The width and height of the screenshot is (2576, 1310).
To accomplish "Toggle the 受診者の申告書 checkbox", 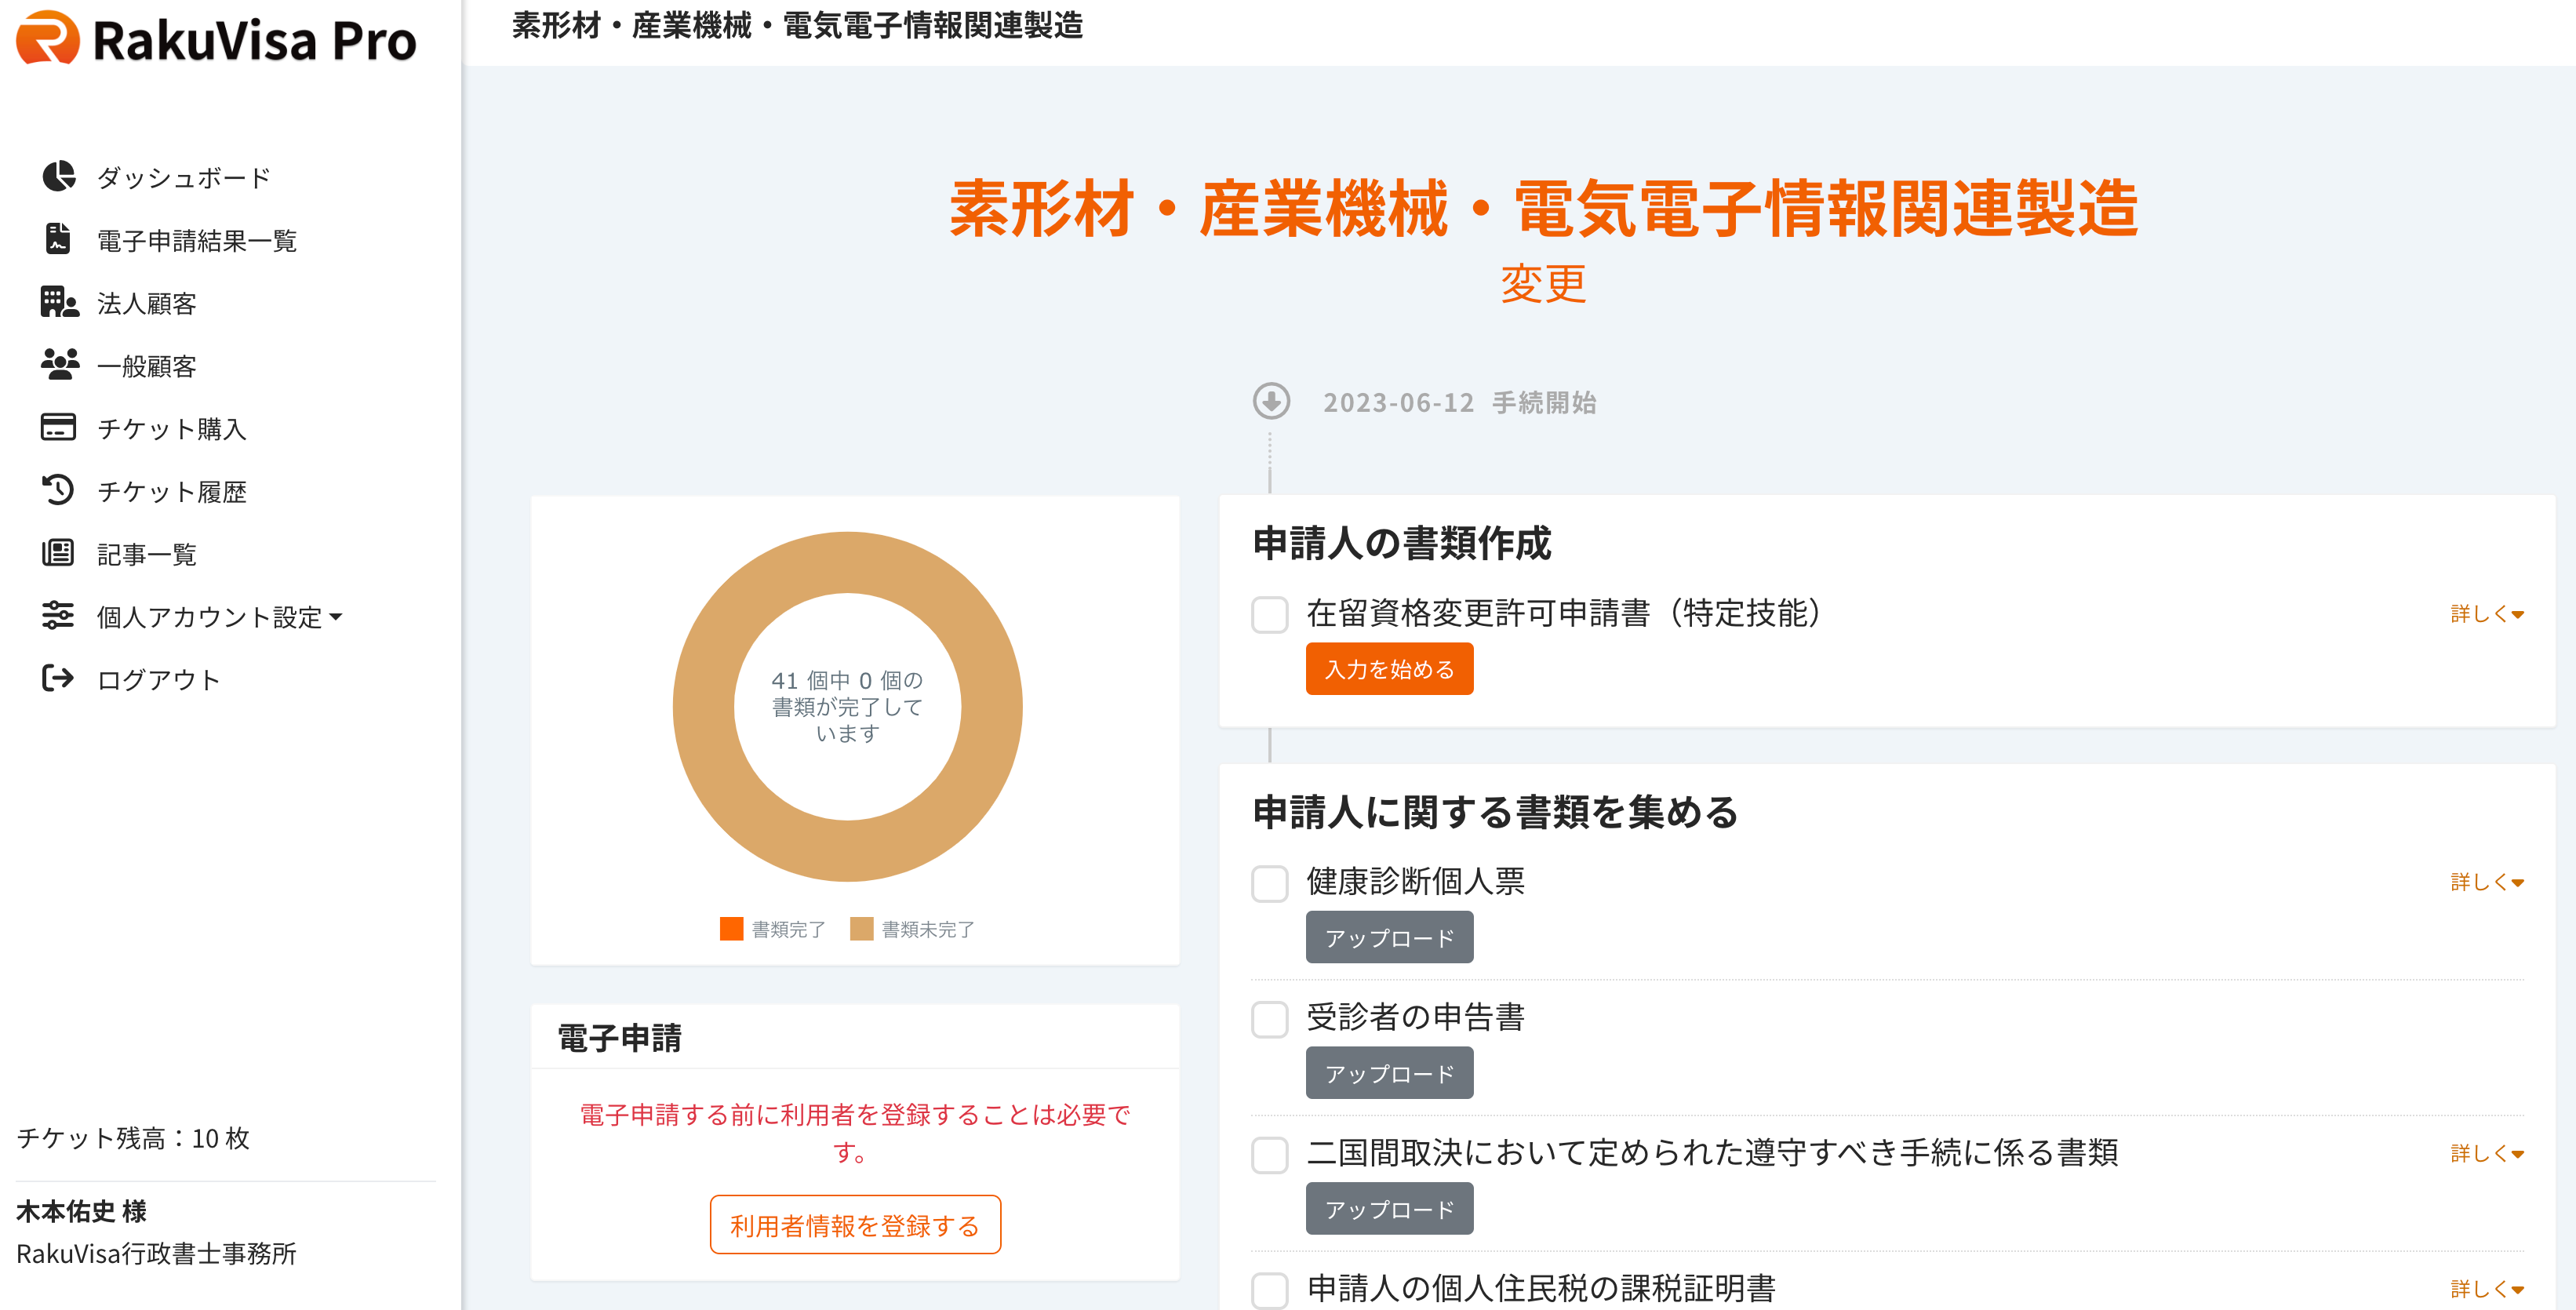I will coord(1269,1019).
